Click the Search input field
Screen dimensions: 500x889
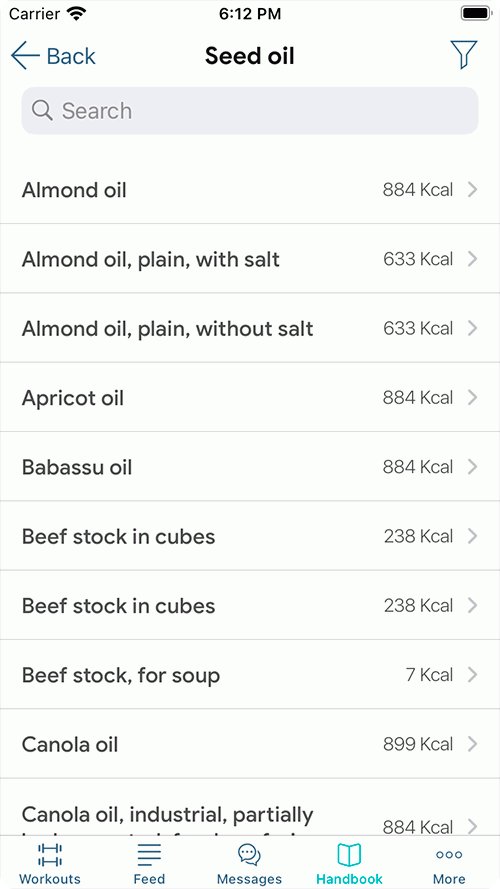250,111
